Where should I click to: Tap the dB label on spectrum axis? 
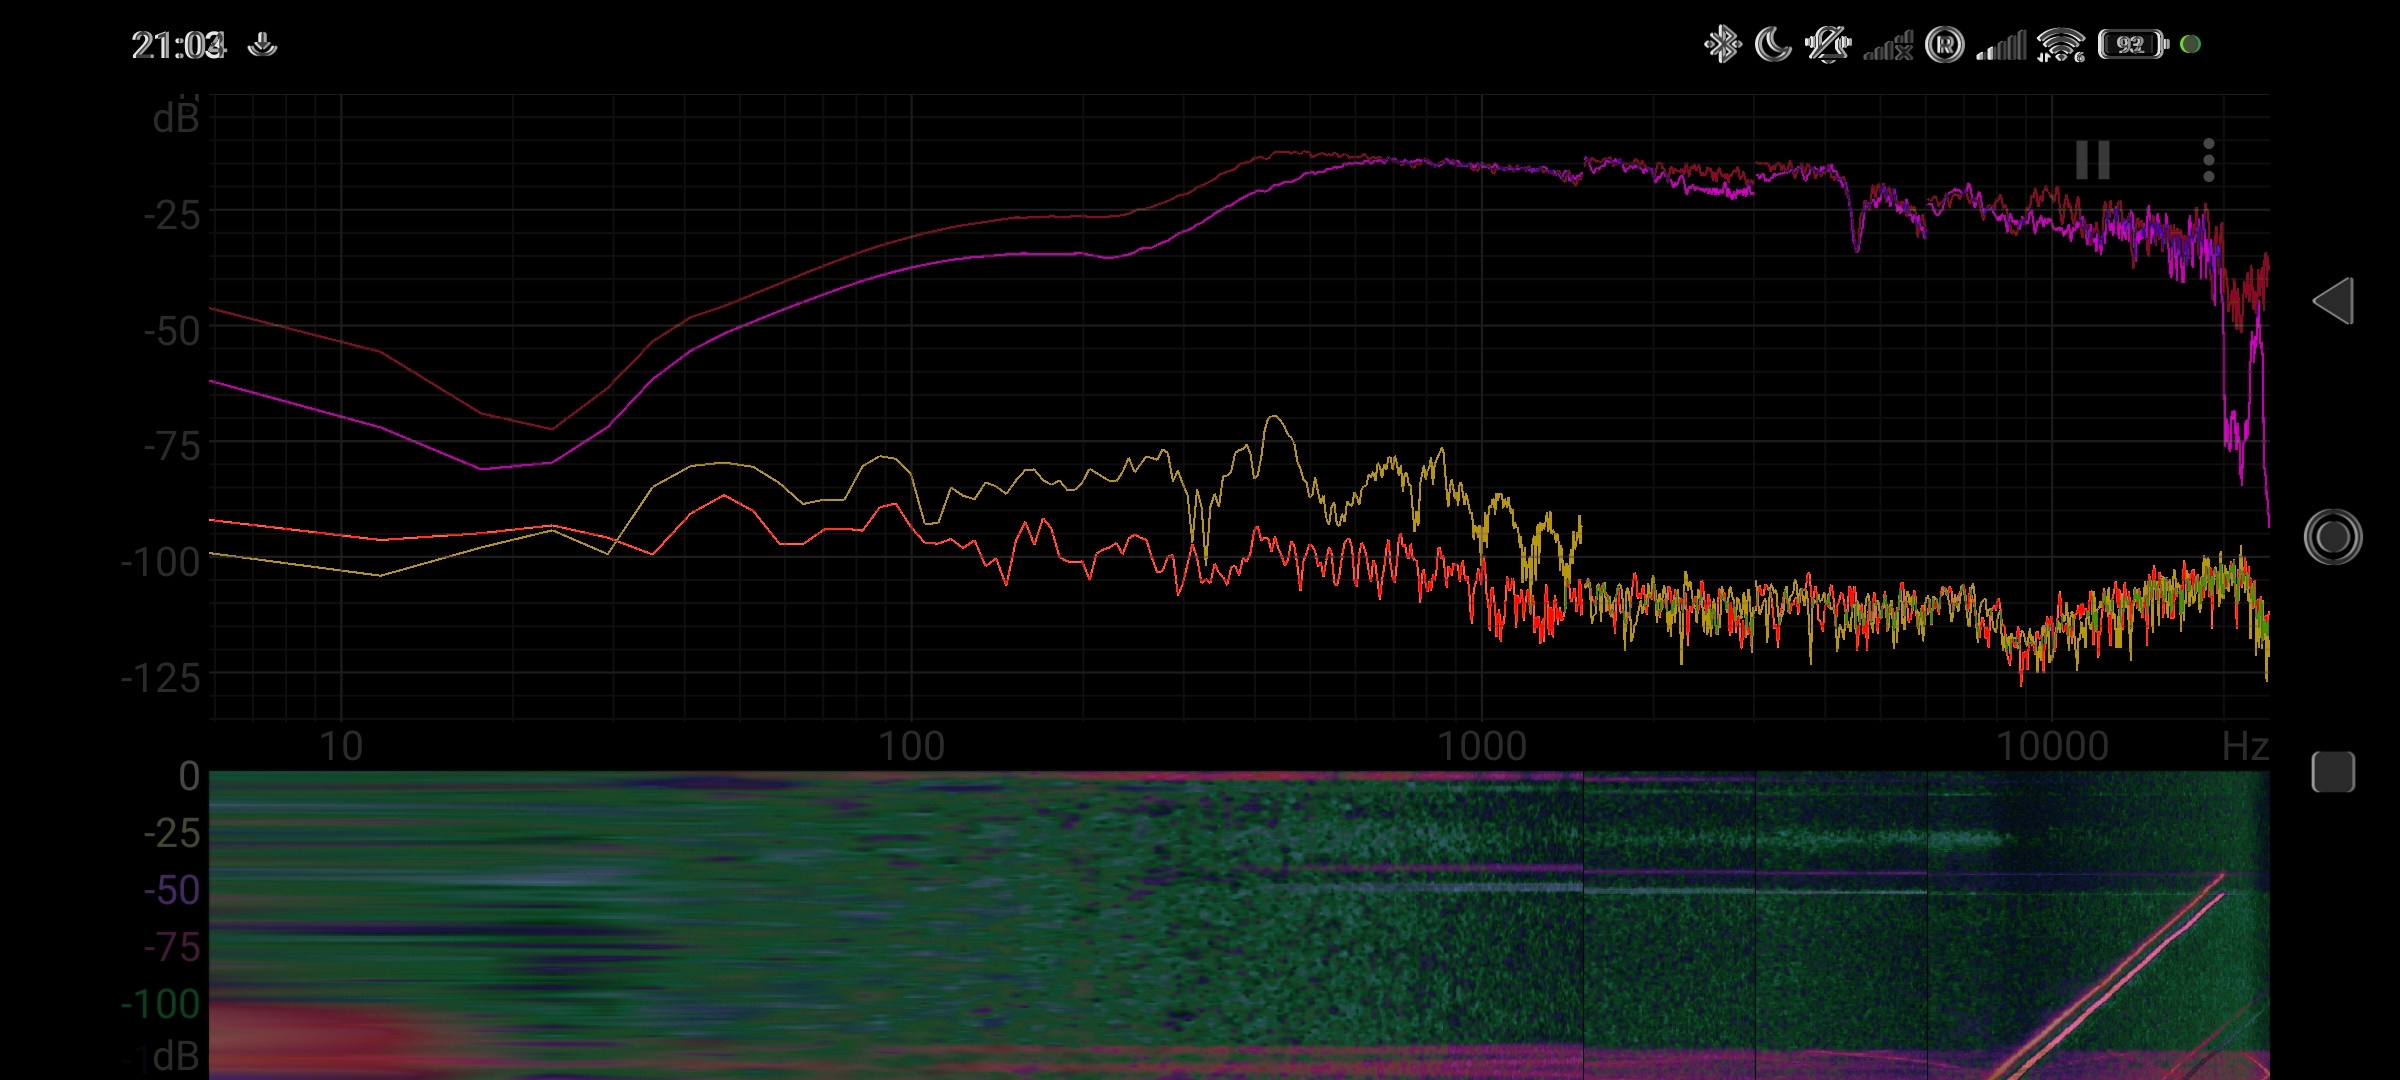point(176,119)
